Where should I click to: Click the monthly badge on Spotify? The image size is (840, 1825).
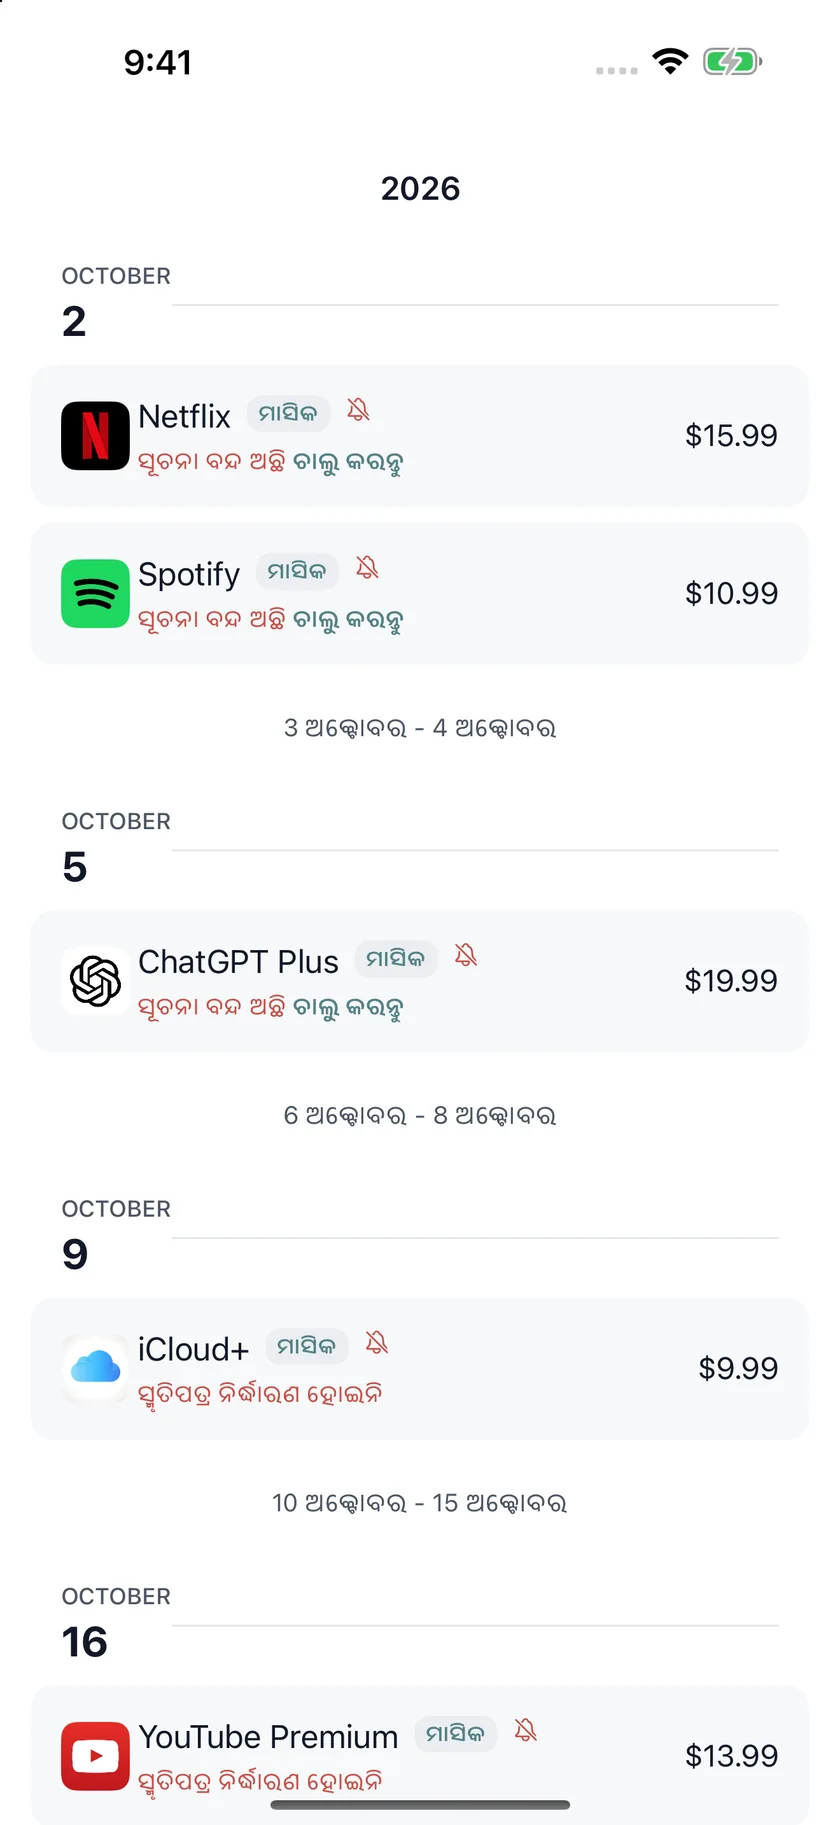point(297,572)
